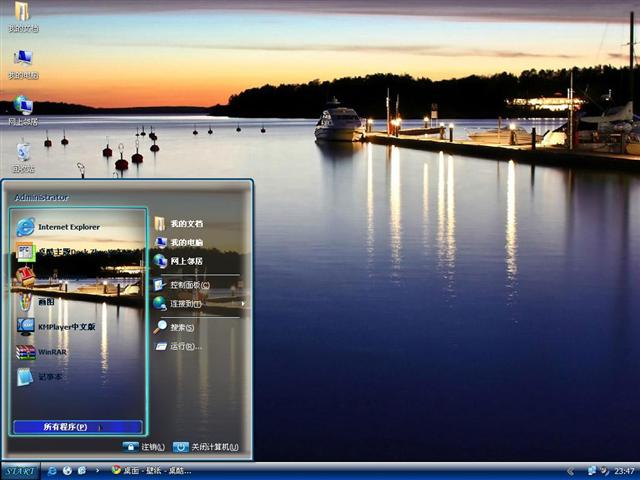Click the 注销(L) log off button

pos(144,447)
